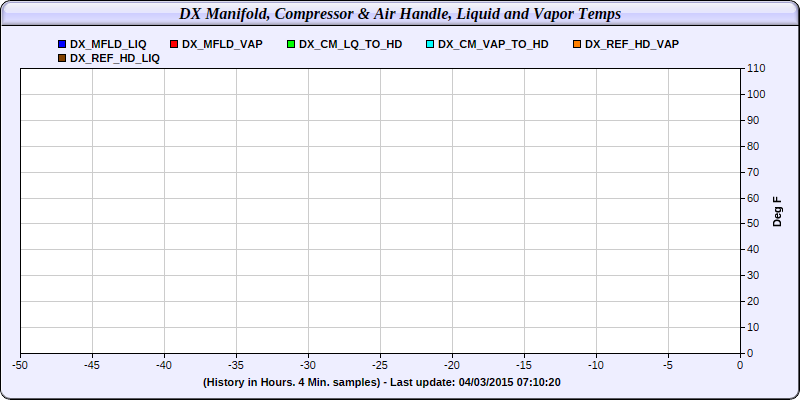Click the -25 x-axis tick label

pos(380,365)
